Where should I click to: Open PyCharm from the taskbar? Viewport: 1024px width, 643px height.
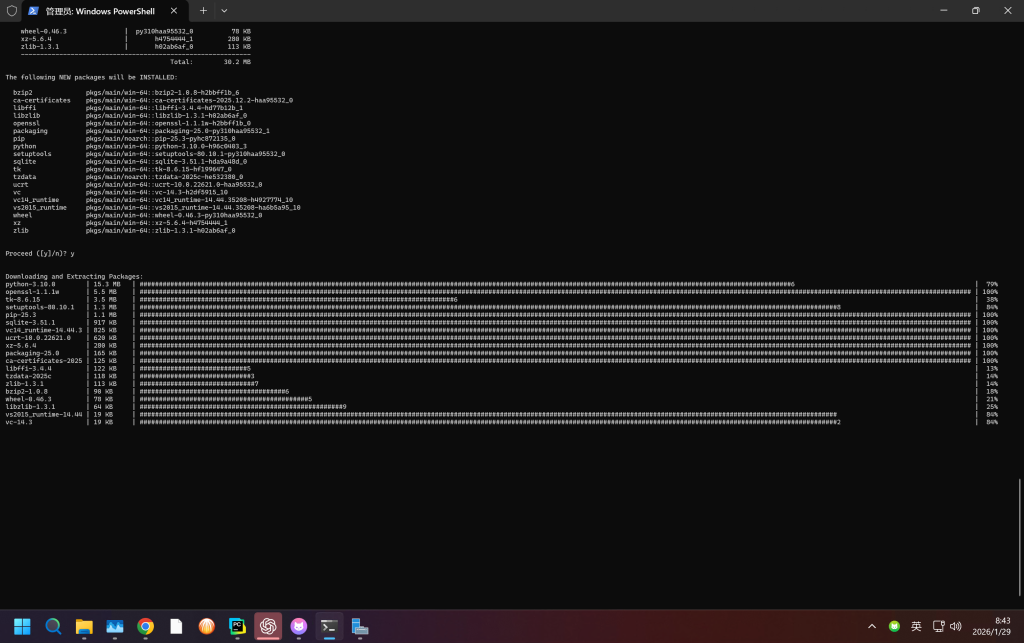click(x=237, y=627)
